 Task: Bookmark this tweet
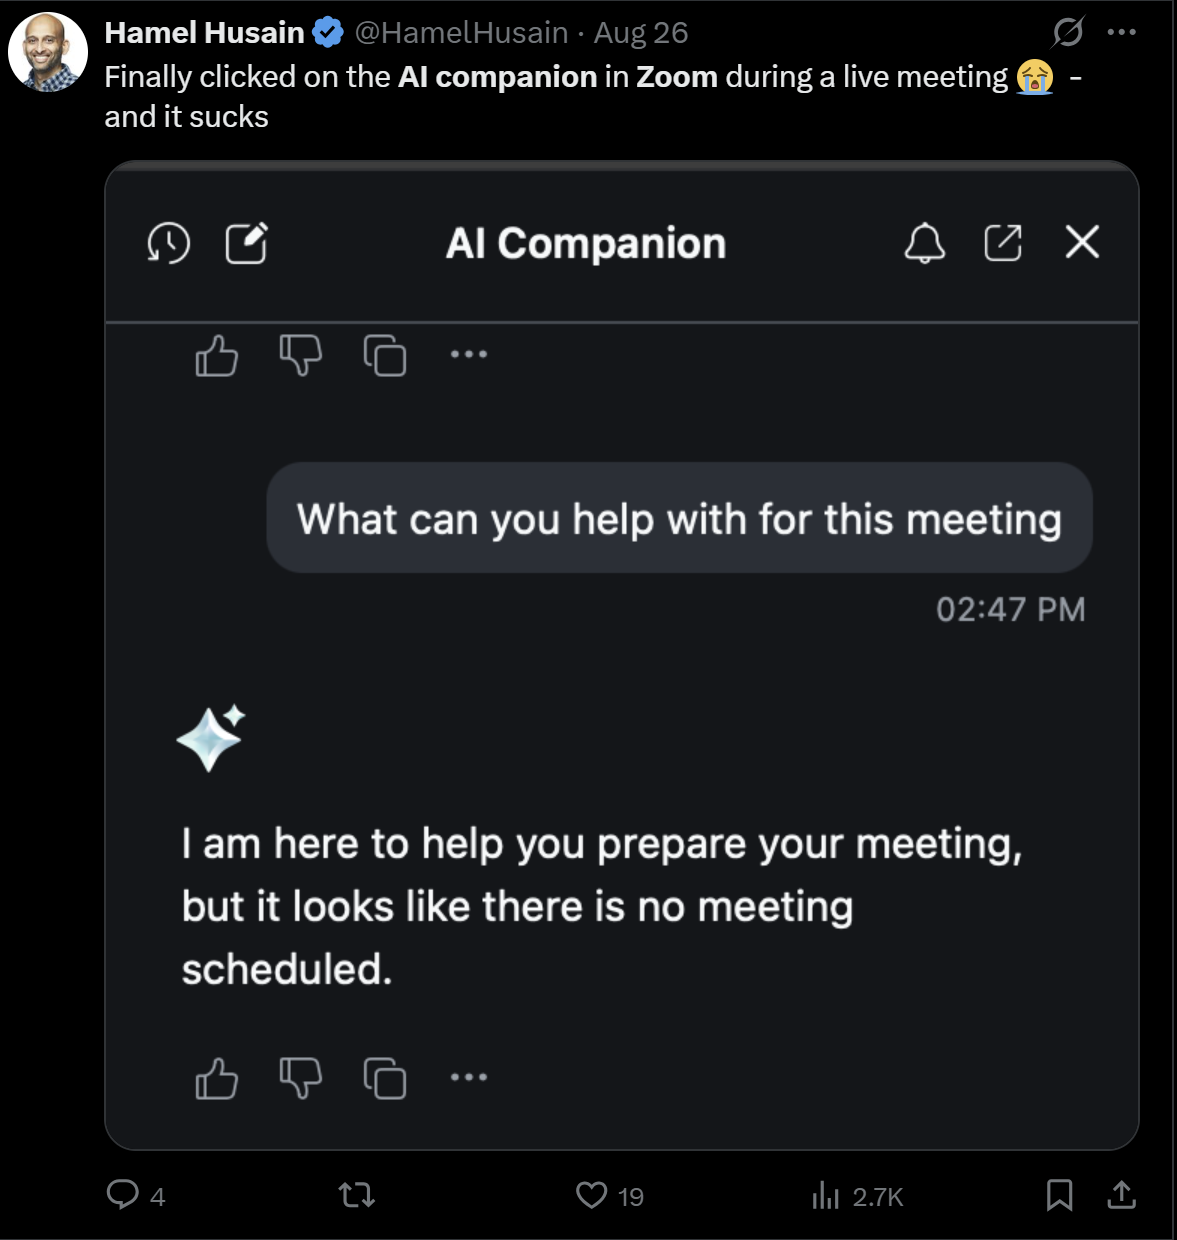coord(1059,1195)
